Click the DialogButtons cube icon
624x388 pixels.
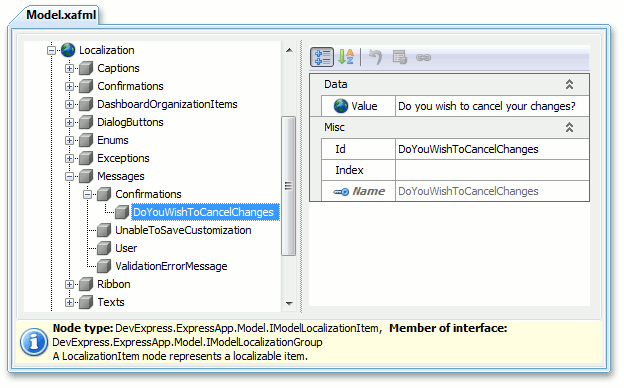tap(86, 122)
